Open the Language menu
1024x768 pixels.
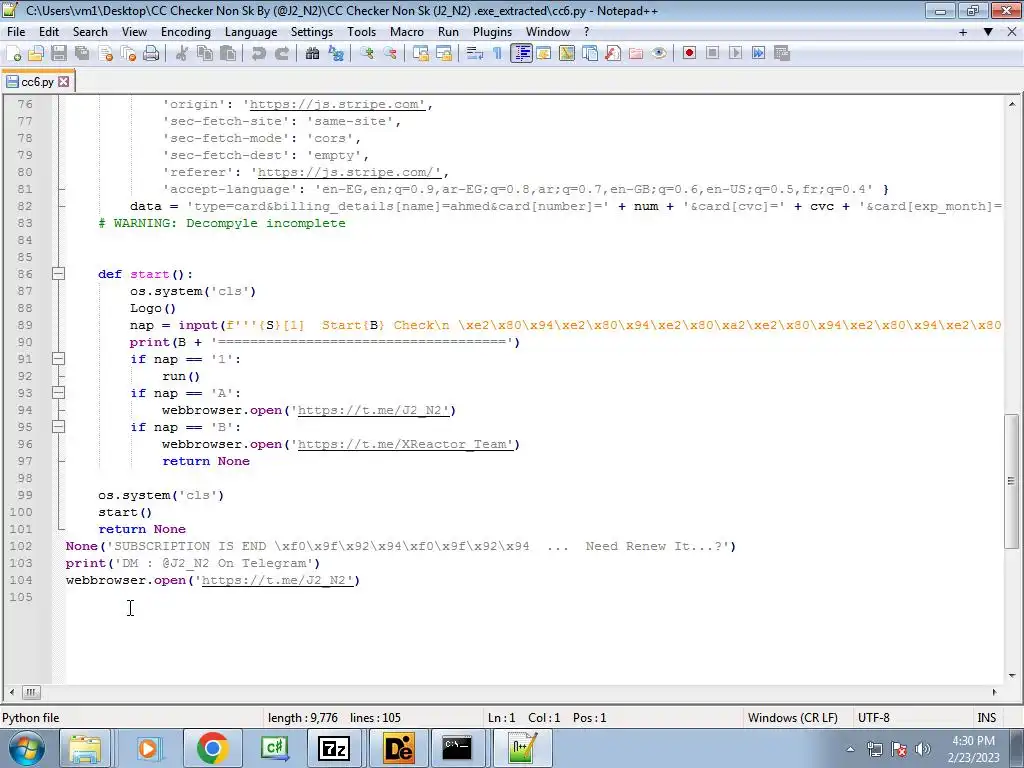point(251,31)
